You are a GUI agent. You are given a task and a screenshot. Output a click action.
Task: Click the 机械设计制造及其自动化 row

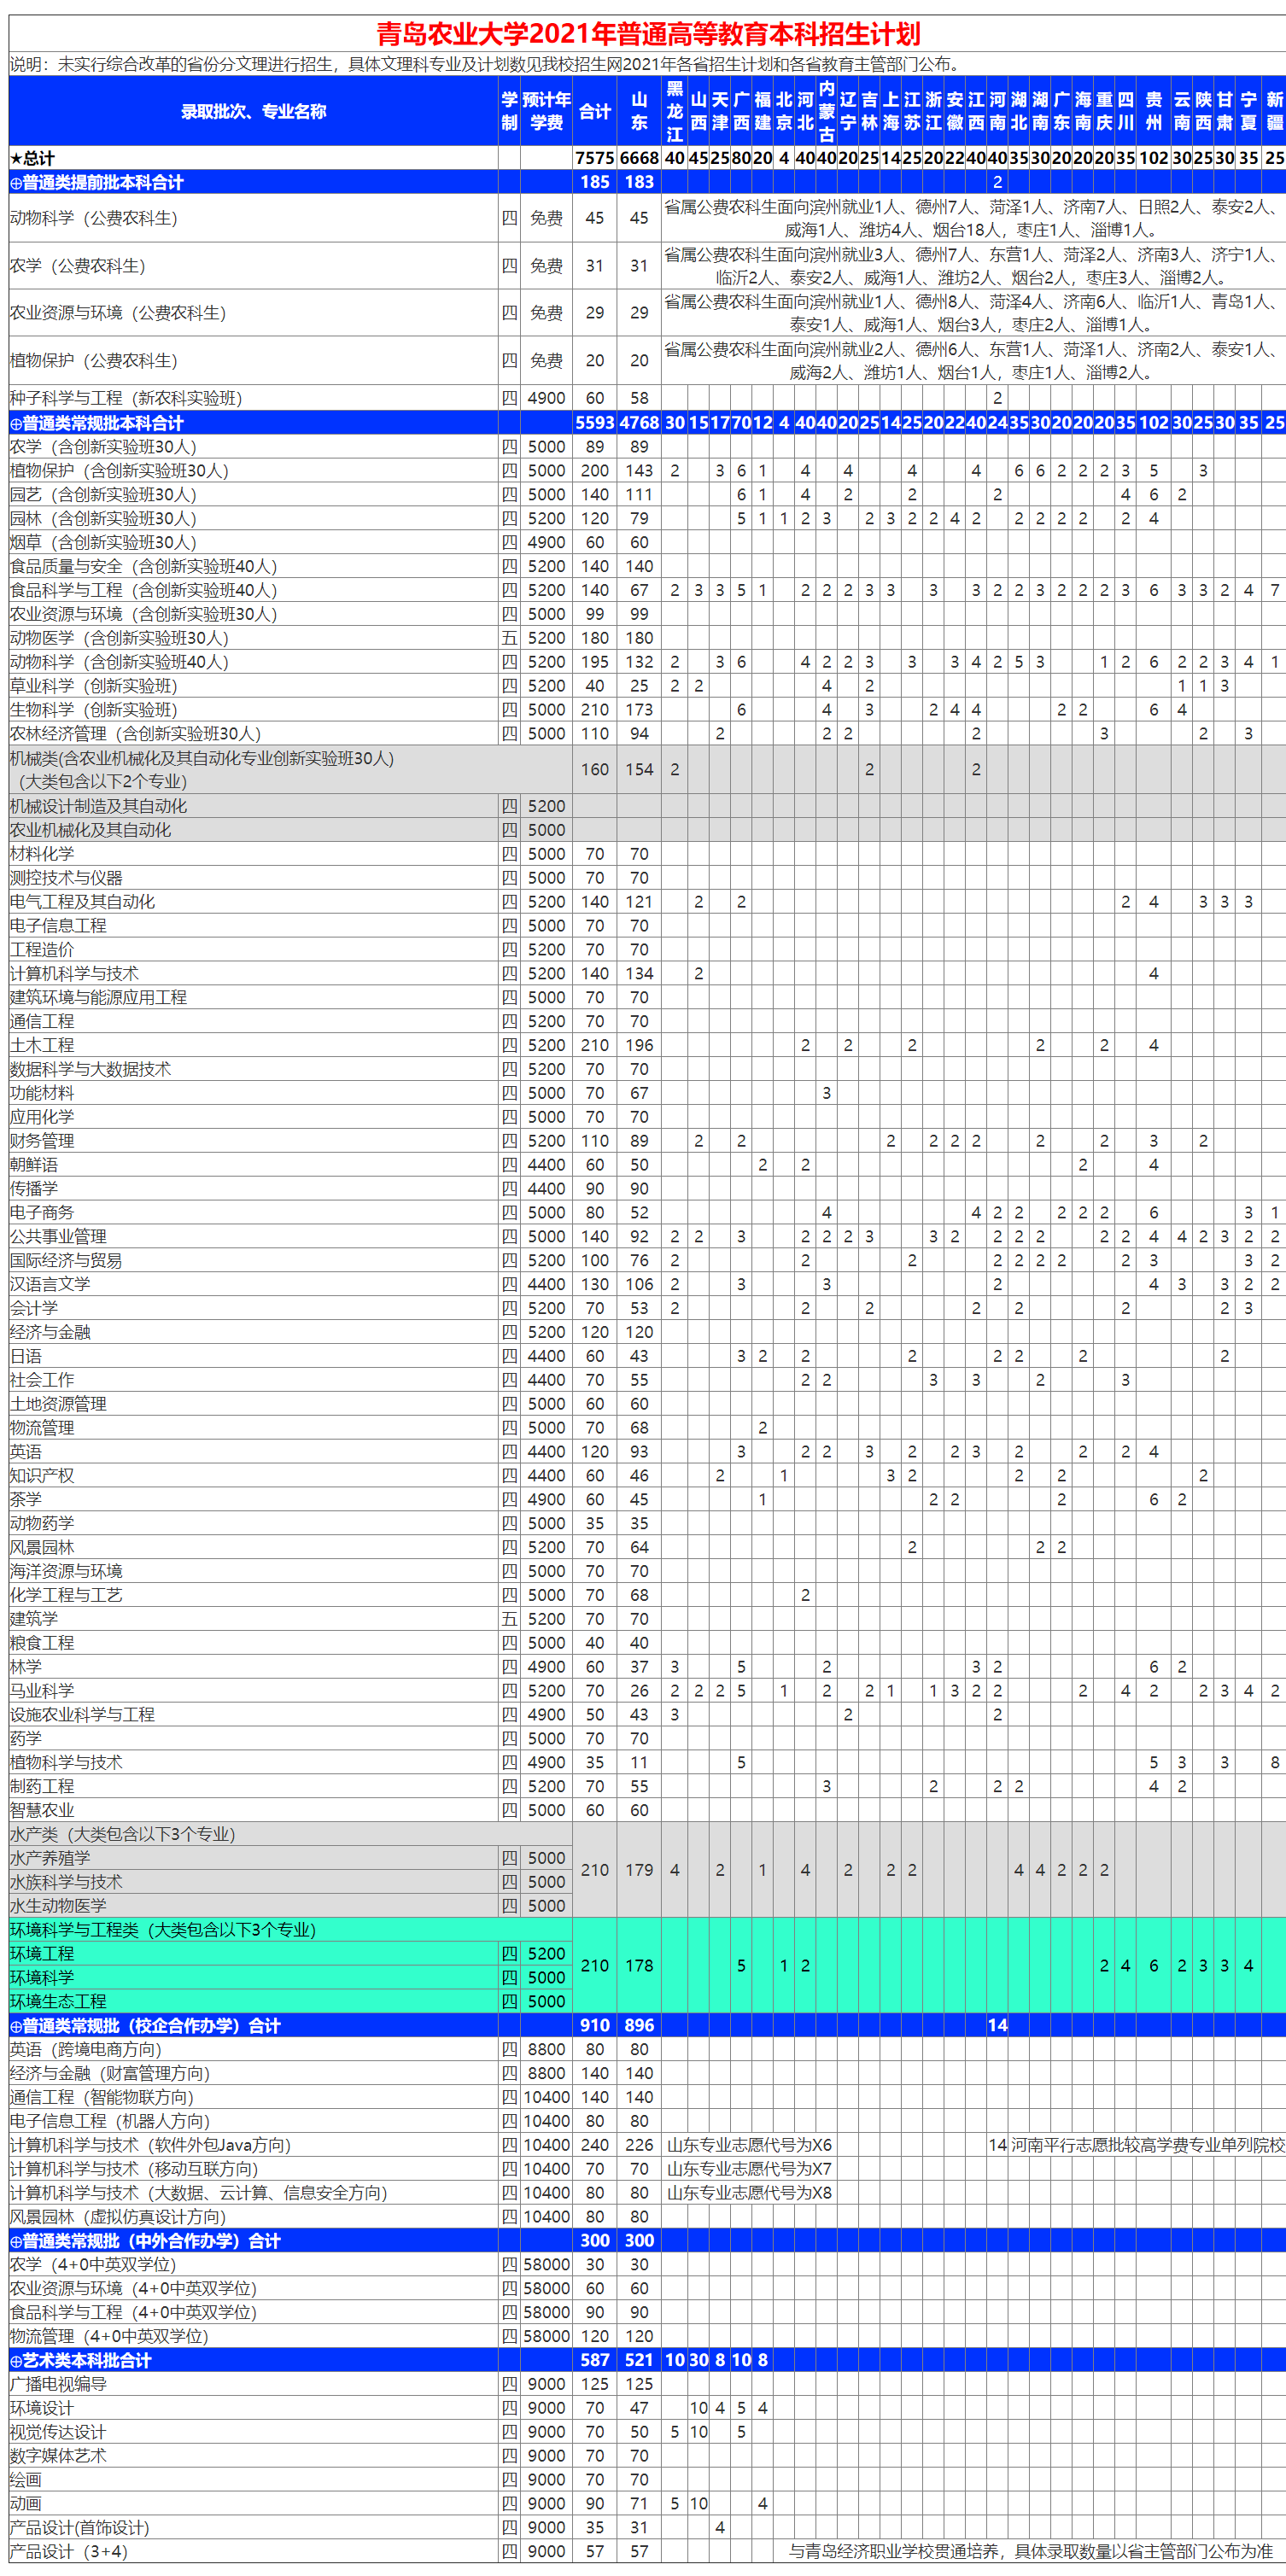(647, 806)
